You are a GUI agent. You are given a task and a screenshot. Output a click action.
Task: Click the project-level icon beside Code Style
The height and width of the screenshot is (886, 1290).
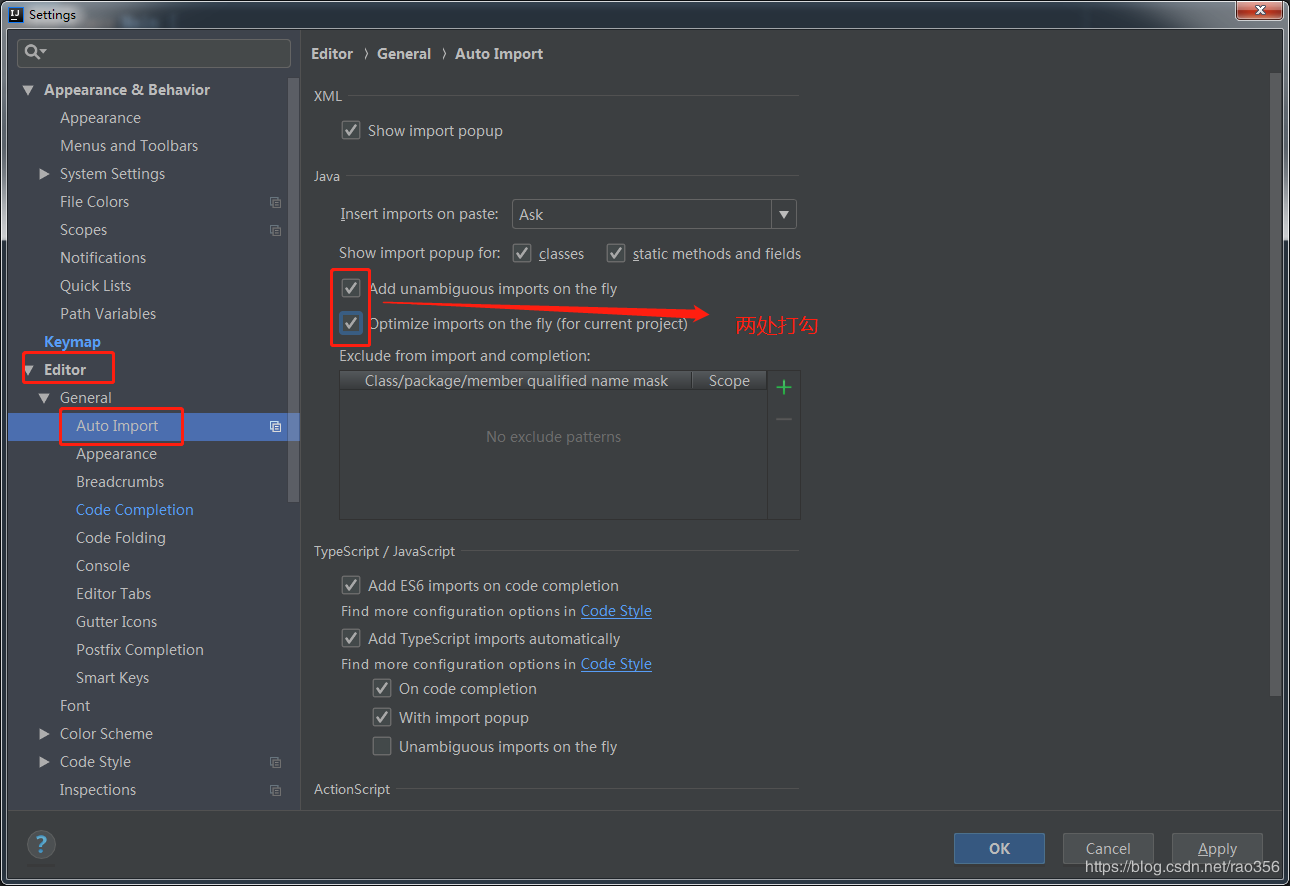click(276, 762)
